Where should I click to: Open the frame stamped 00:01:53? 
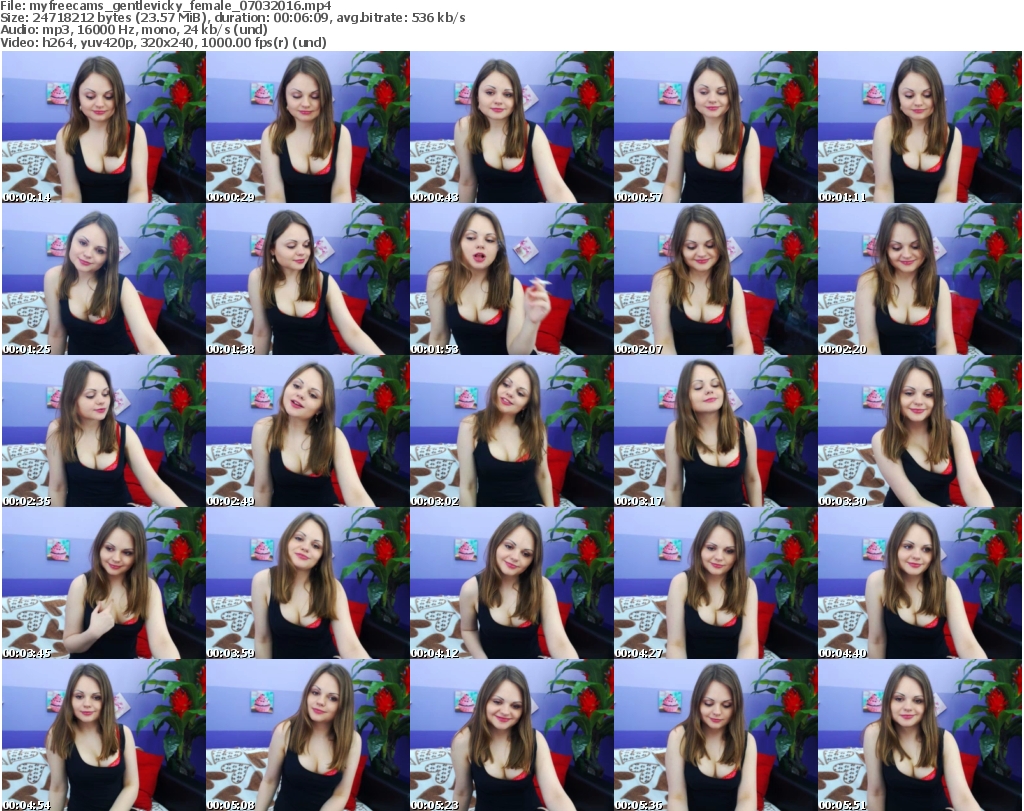[x=511, y=279]
